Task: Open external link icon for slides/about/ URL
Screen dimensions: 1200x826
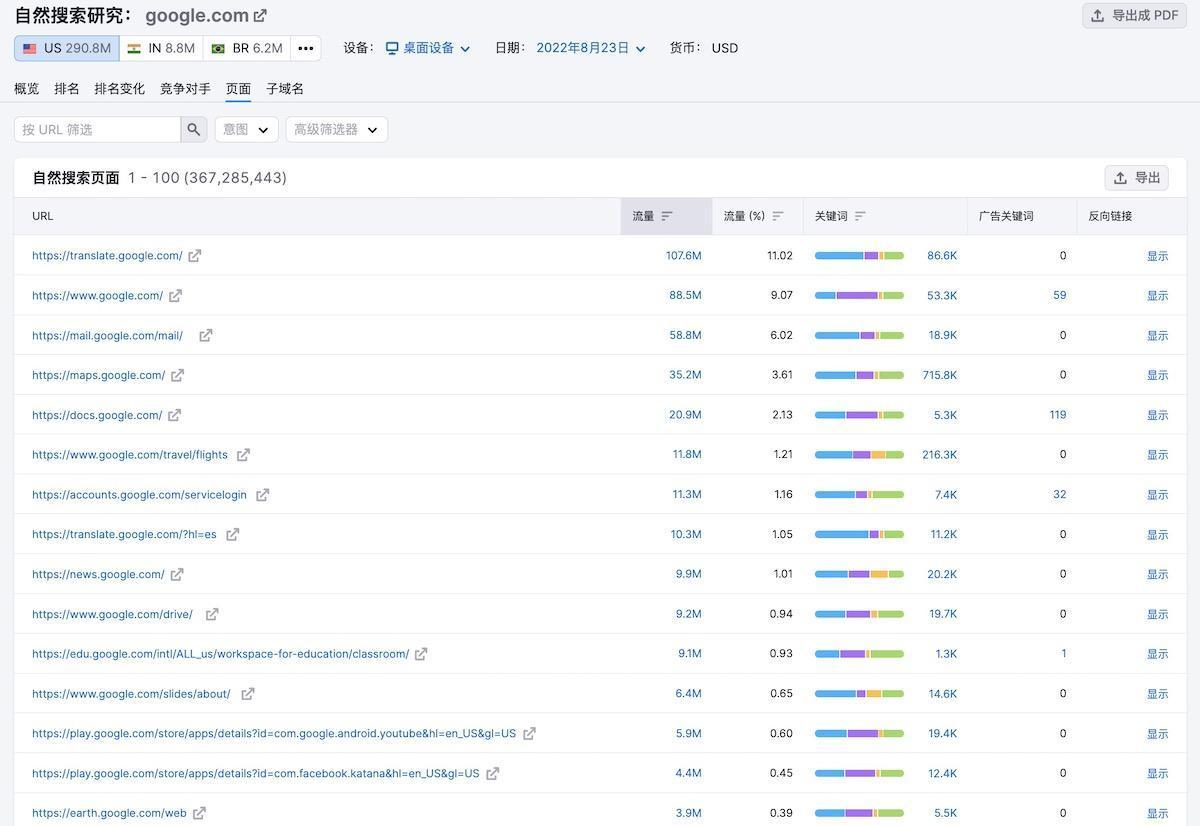Action: coord(248,694)
